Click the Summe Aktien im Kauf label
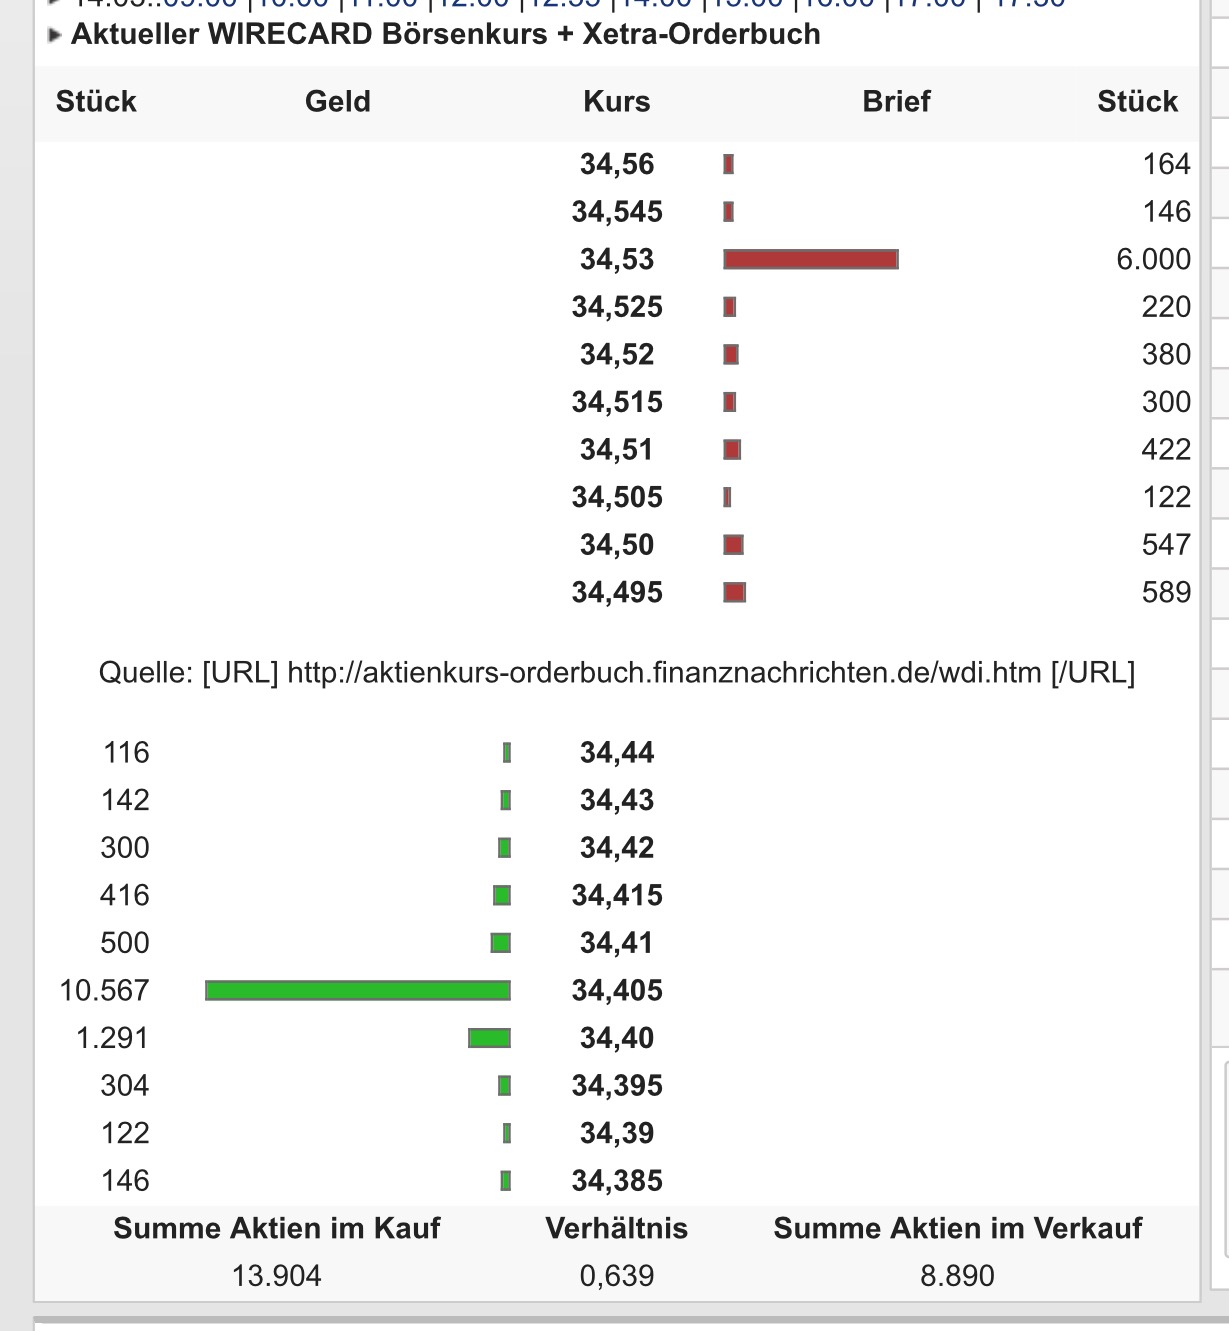The width and height of the screenshot is (1229, 1331). (x=279, y=1228)
